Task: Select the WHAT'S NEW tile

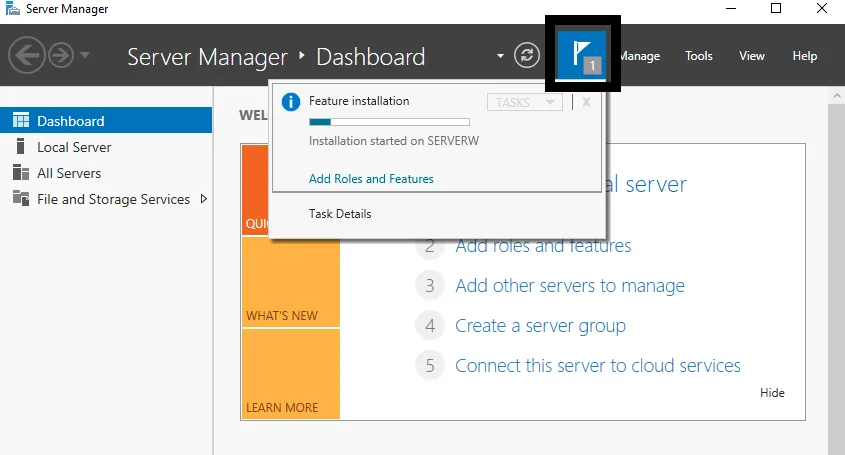Action: (291, 282)
